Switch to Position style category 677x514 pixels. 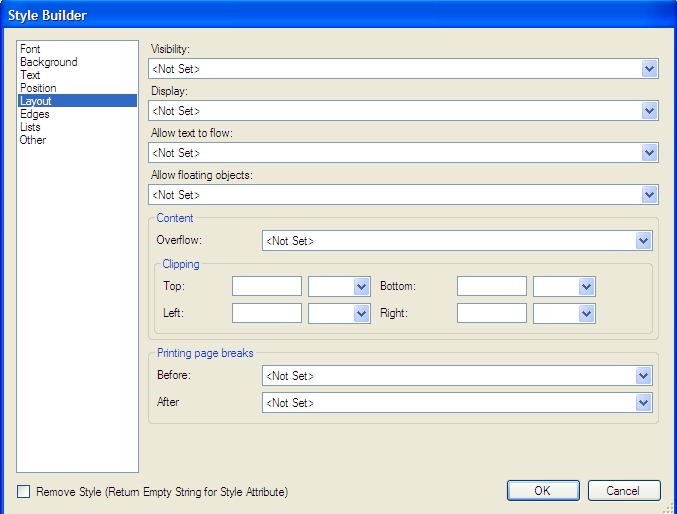38,88
